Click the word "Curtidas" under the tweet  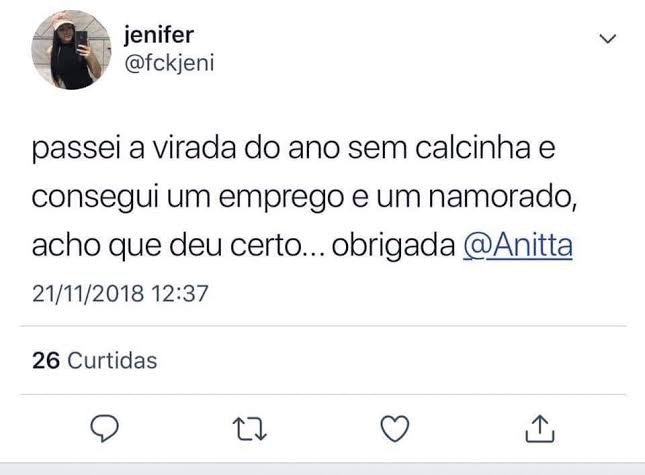[x=112, y=361]
